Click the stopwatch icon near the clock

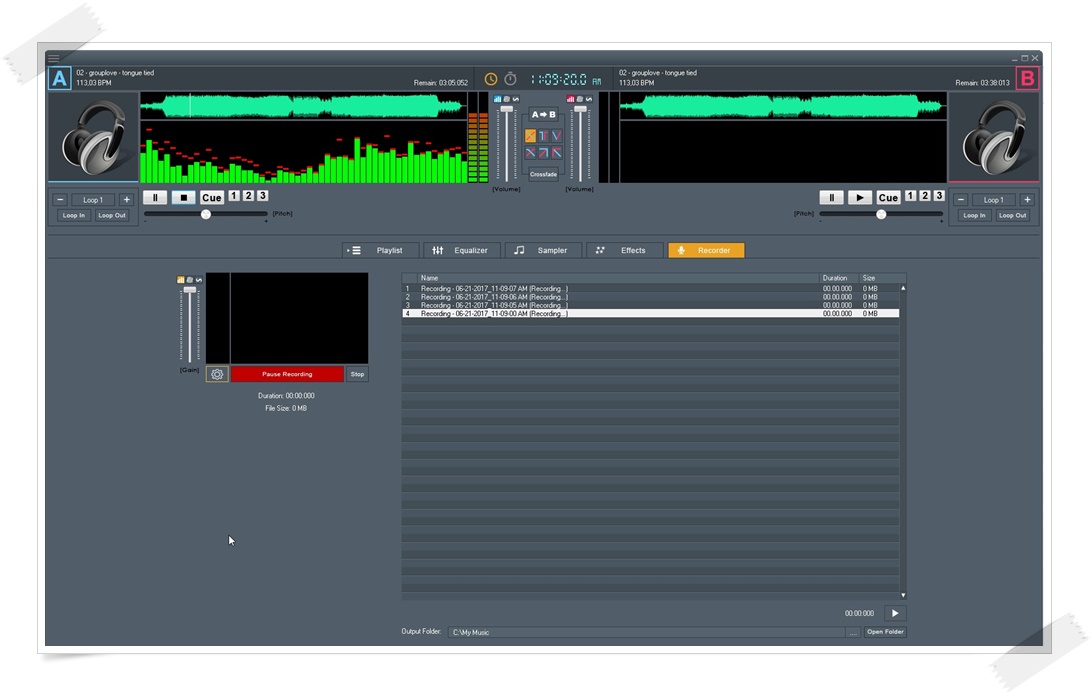click(510, 77)
